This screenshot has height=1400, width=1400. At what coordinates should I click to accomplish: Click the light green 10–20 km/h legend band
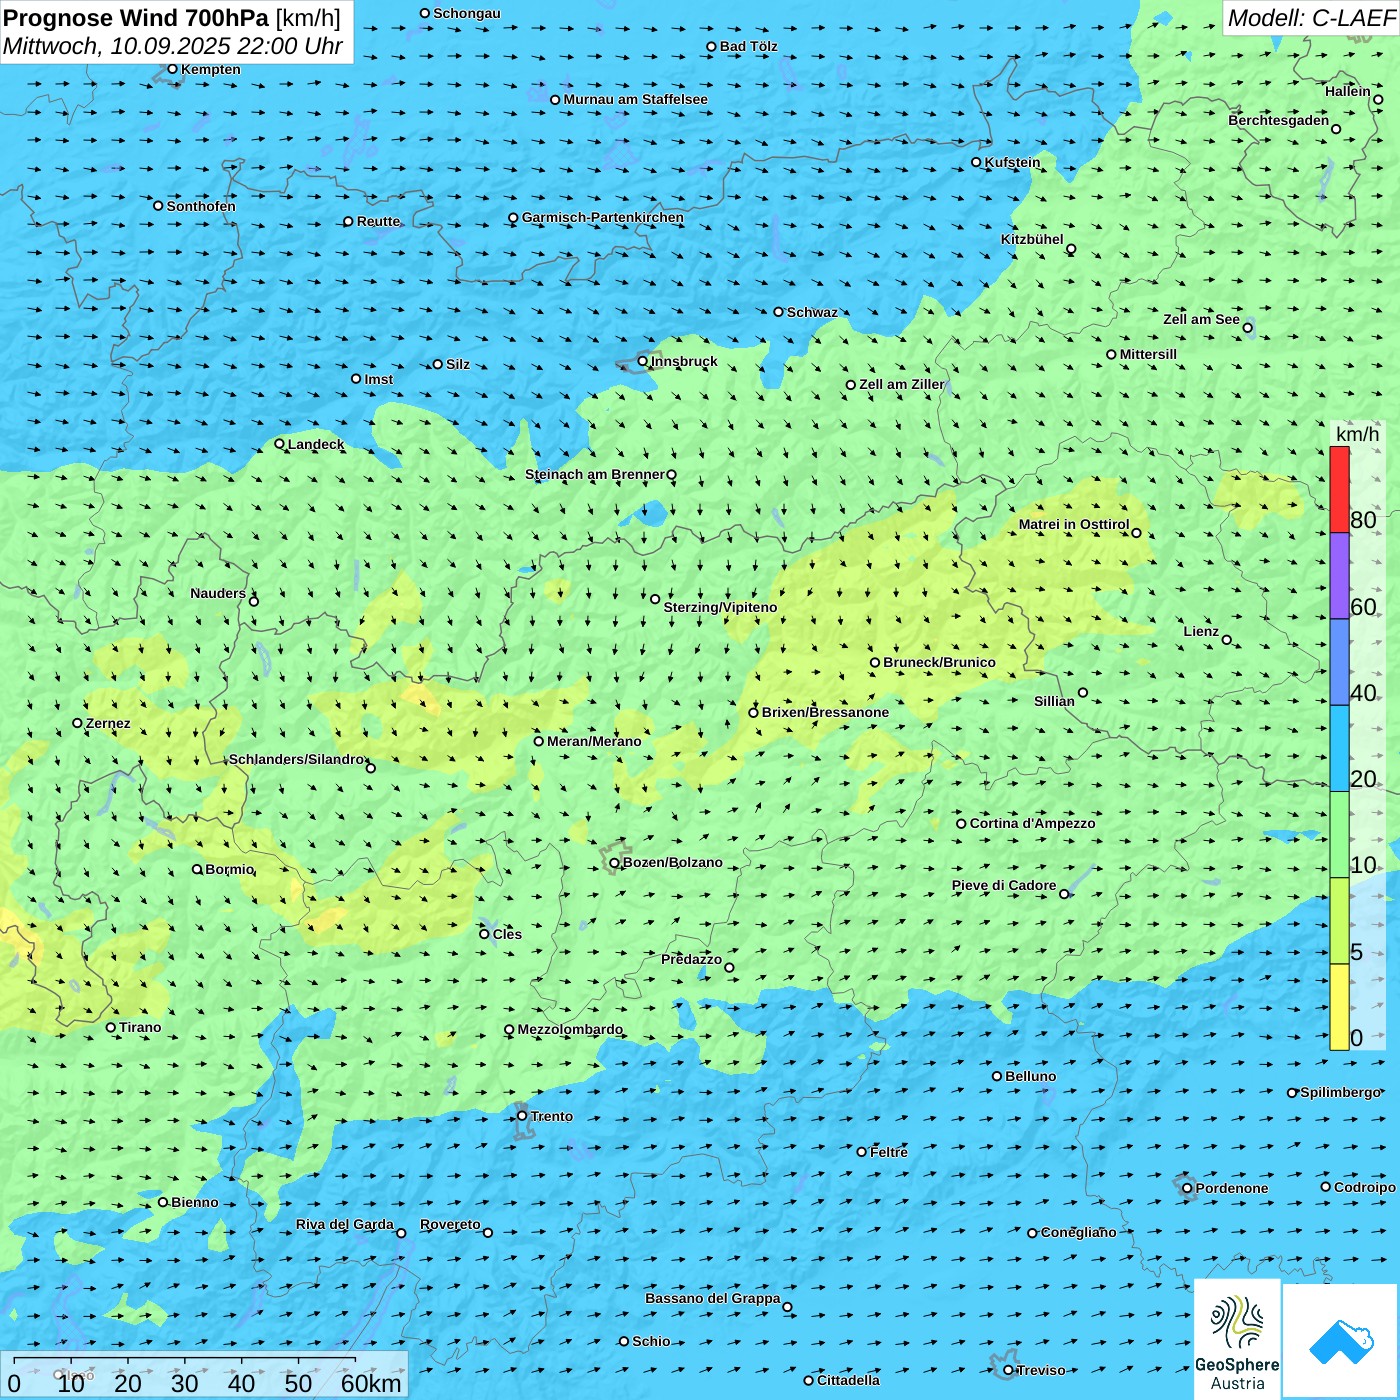click(1339, 834)
